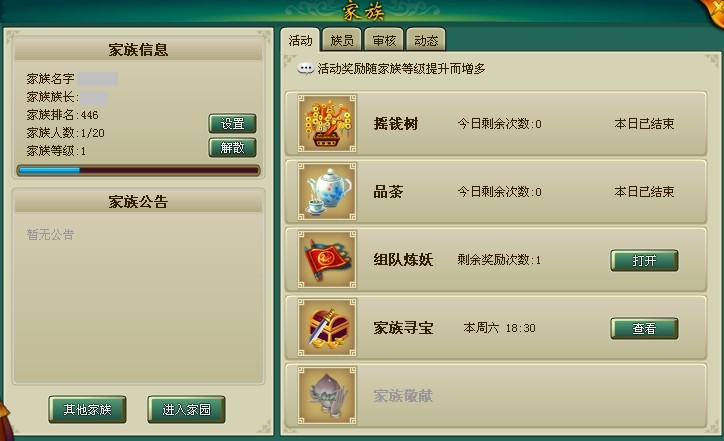
Task: Click the money tree (摇钱树) icon
Action: click(327, 123)
